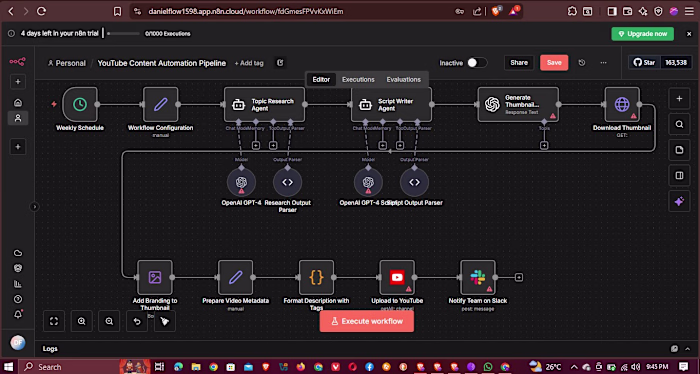Viewport: 700px width, 374px height.
Task: Select the Generate Thumbnail OpenAI node
Action: click(518, 104)
